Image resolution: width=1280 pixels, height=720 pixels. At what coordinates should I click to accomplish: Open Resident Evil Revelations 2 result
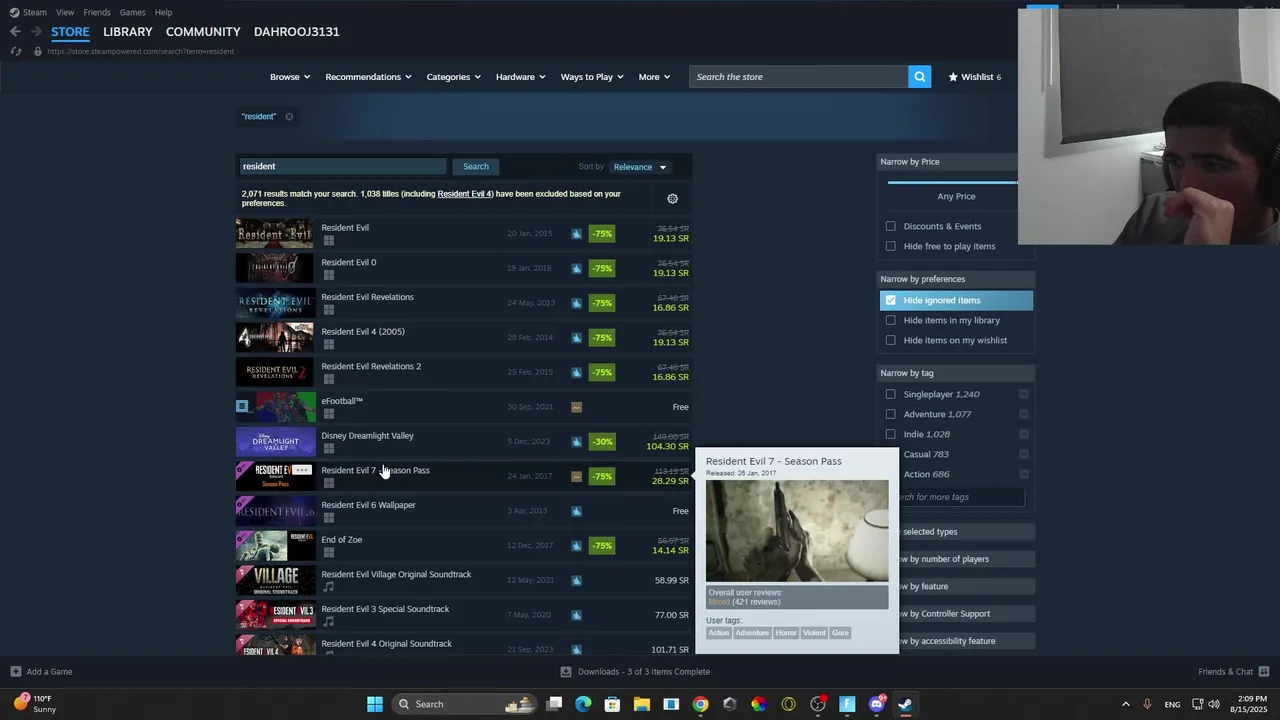464,372
